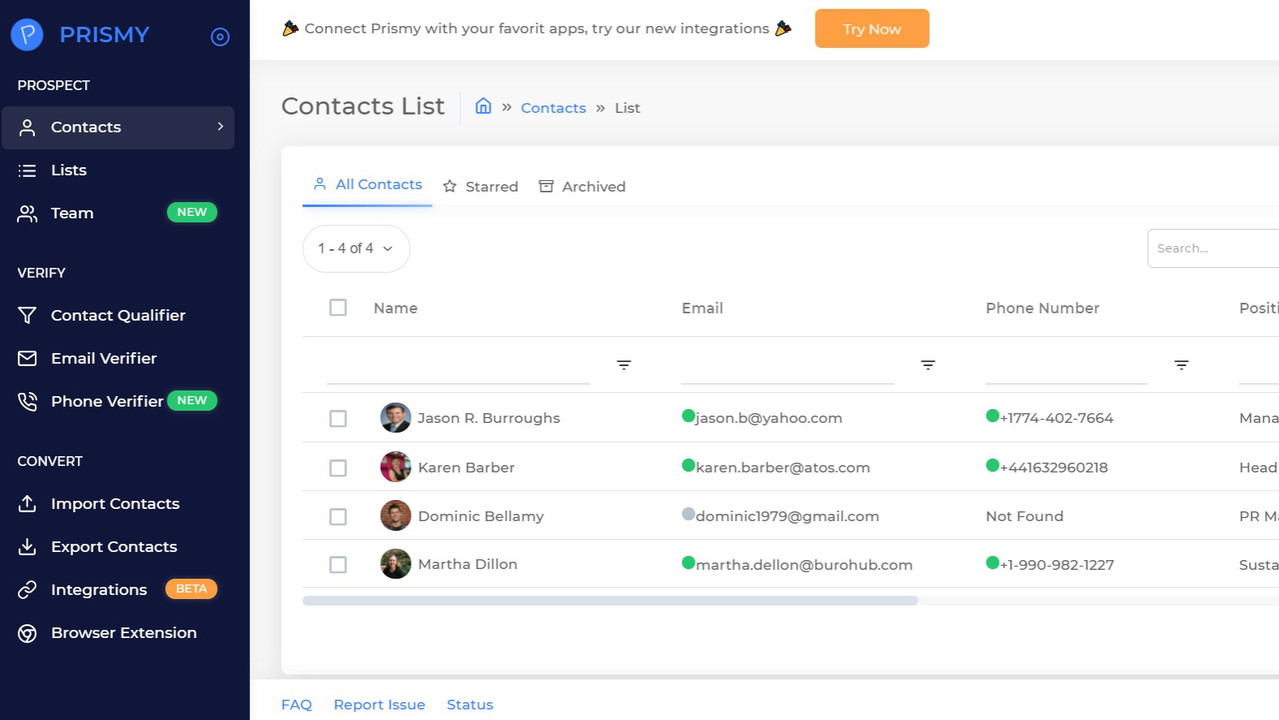This screenshot has height=720, width=1279.
Task: Select the checkbox for Jason R. Burroughs
Action: [x=338, y=418]
